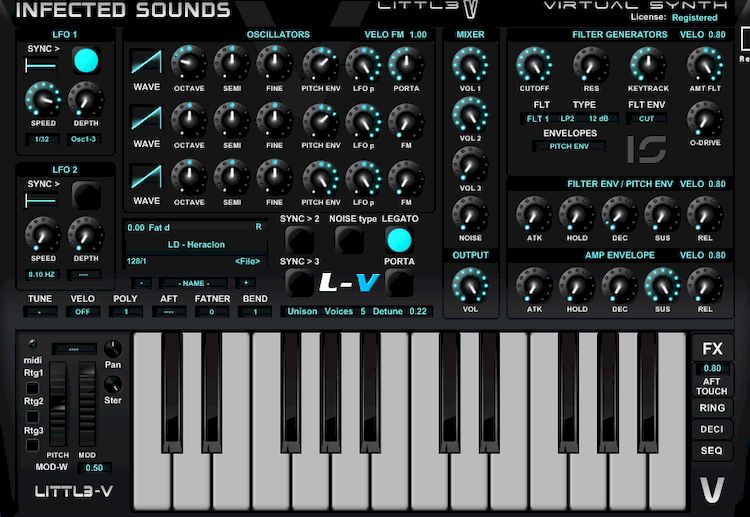Image resolution: width=750 pixels, height=517 pixels.
Task: Click oscillator 2 FM knob
Action: 406,121
